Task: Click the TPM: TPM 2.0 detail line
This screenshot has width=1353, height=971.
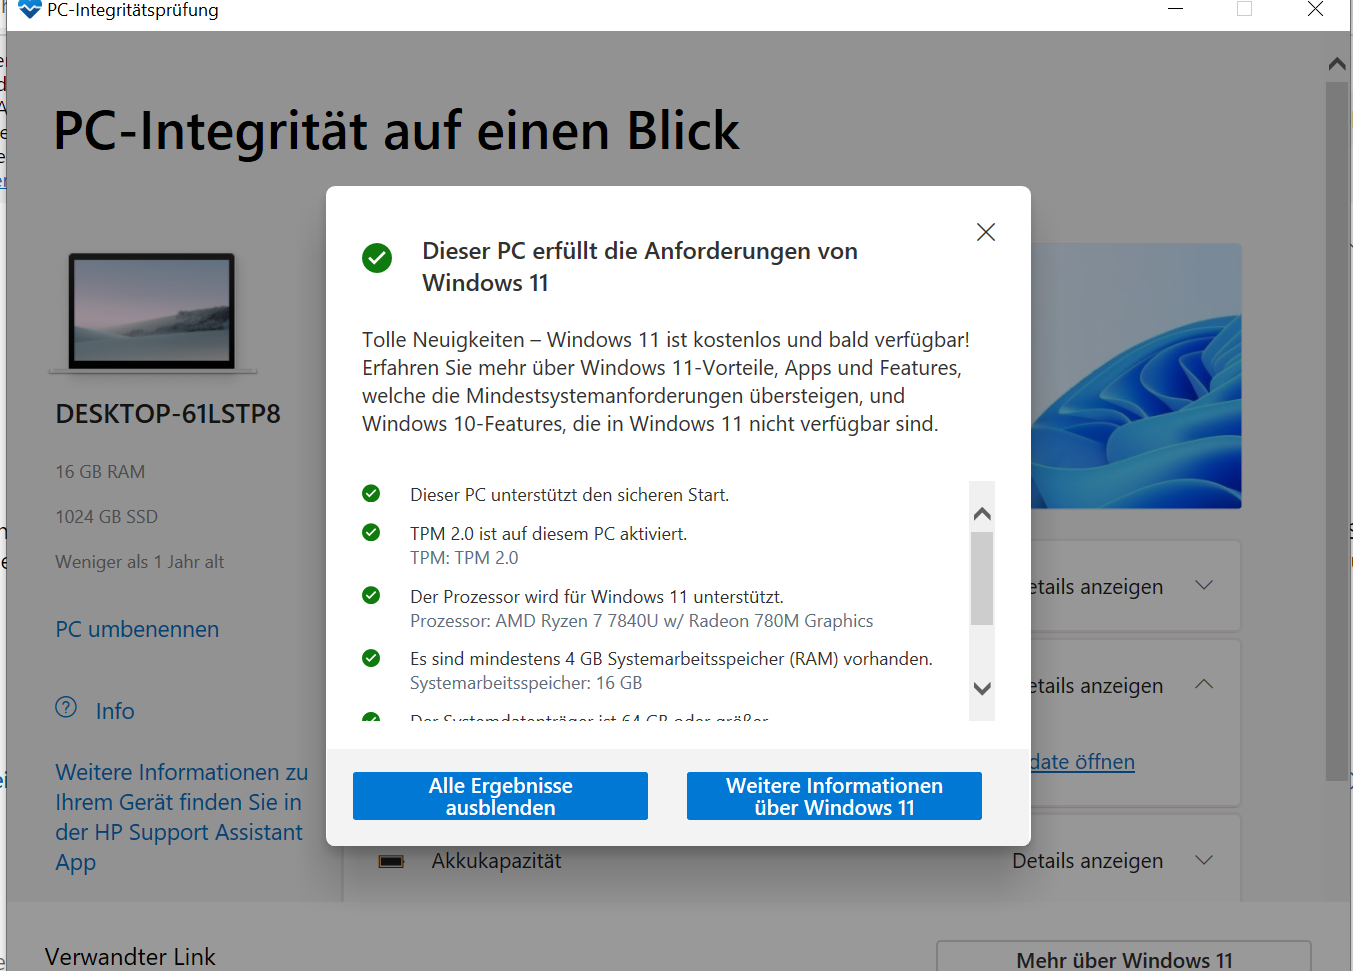Action: click(464, 558)
